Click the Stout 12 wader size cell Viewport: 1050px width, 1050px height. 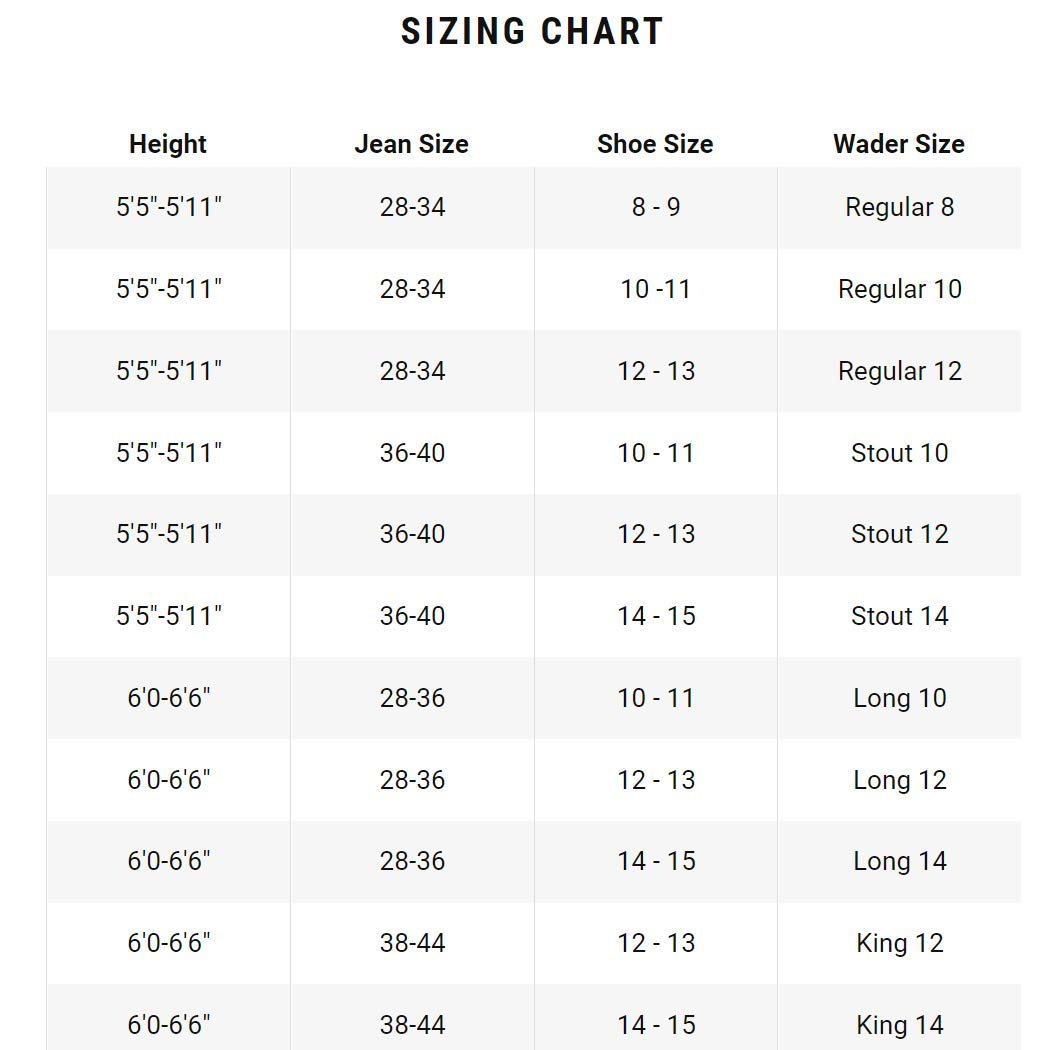pos(899,534)
